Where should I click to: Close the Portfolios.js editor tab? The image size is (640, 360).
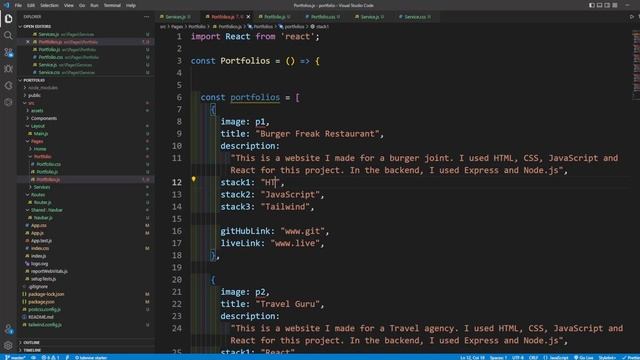pos(248,17)
